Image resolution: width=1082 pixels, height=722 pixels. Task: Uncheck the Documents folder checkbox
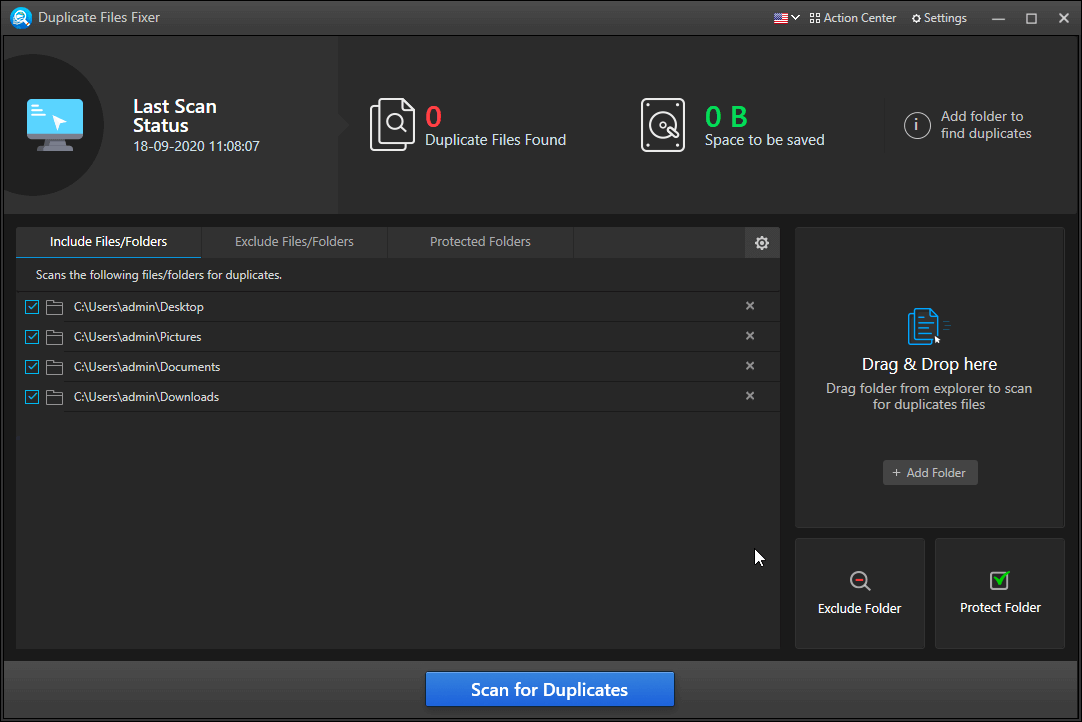click(x=32, y=367)
